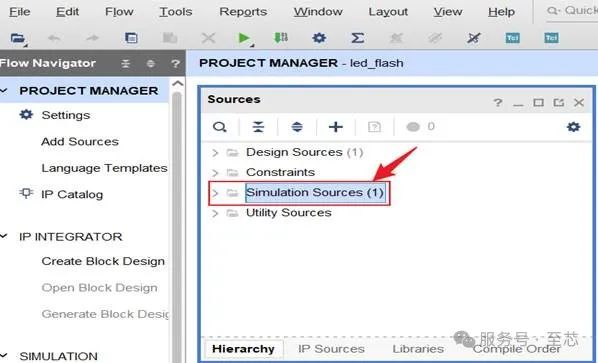Open the Sources panel gear settings
598x363 pixels.
tap(573, 127)
